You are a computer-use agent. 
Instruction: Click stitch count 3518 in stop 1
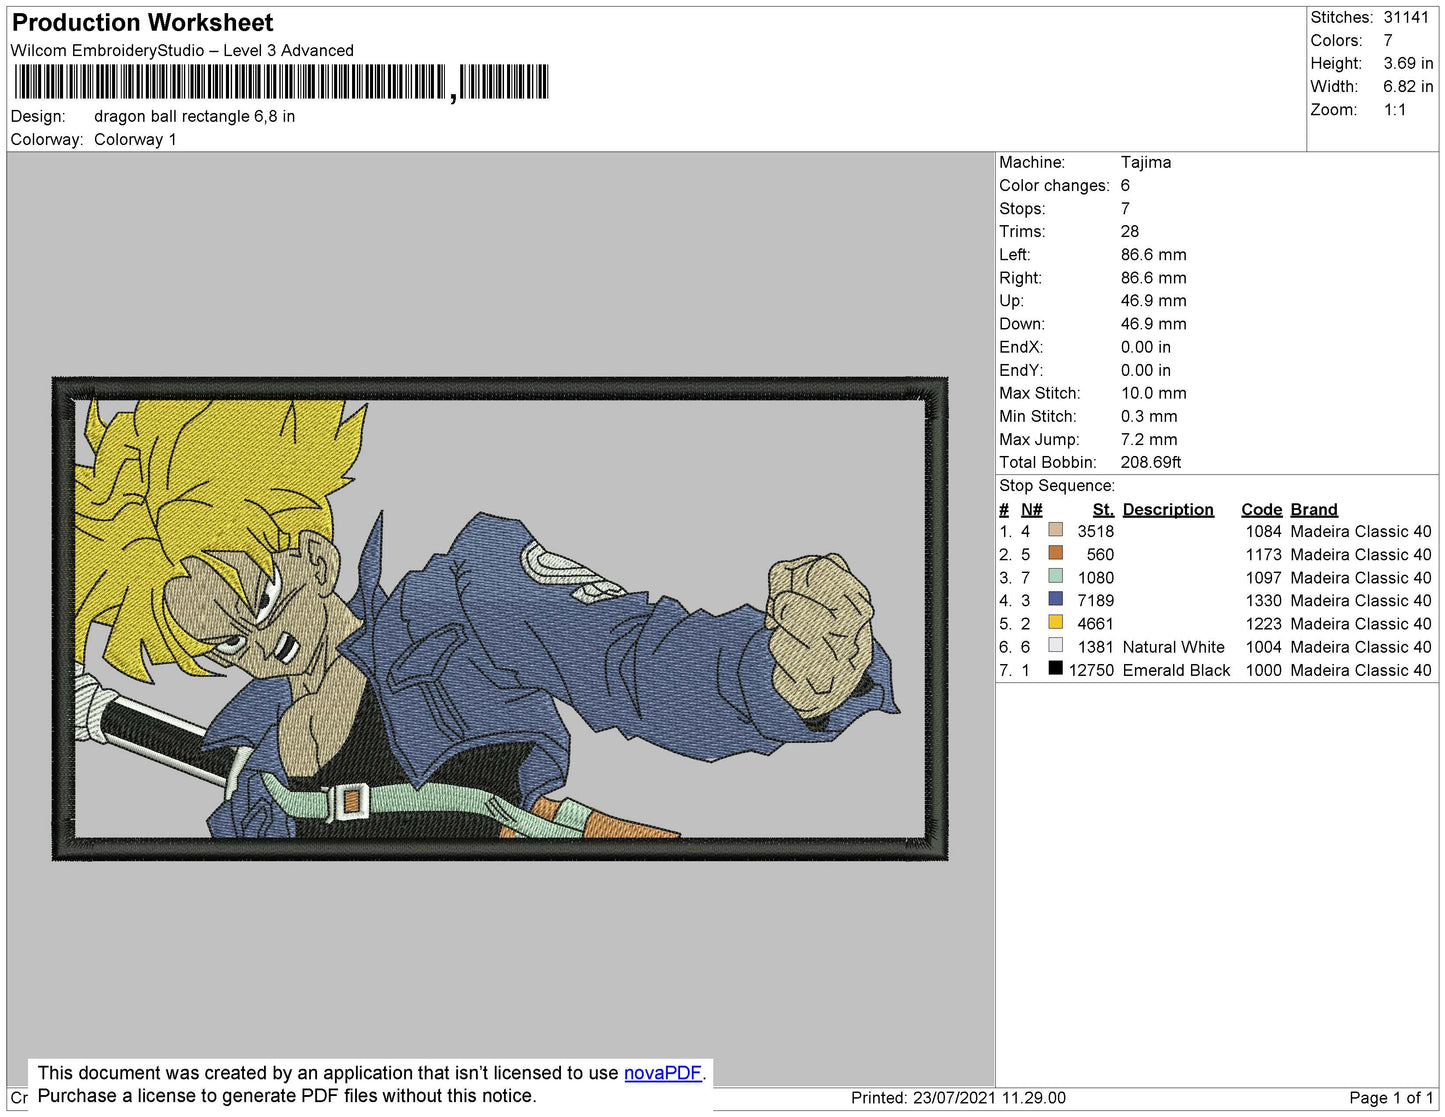click(1096, 531)
